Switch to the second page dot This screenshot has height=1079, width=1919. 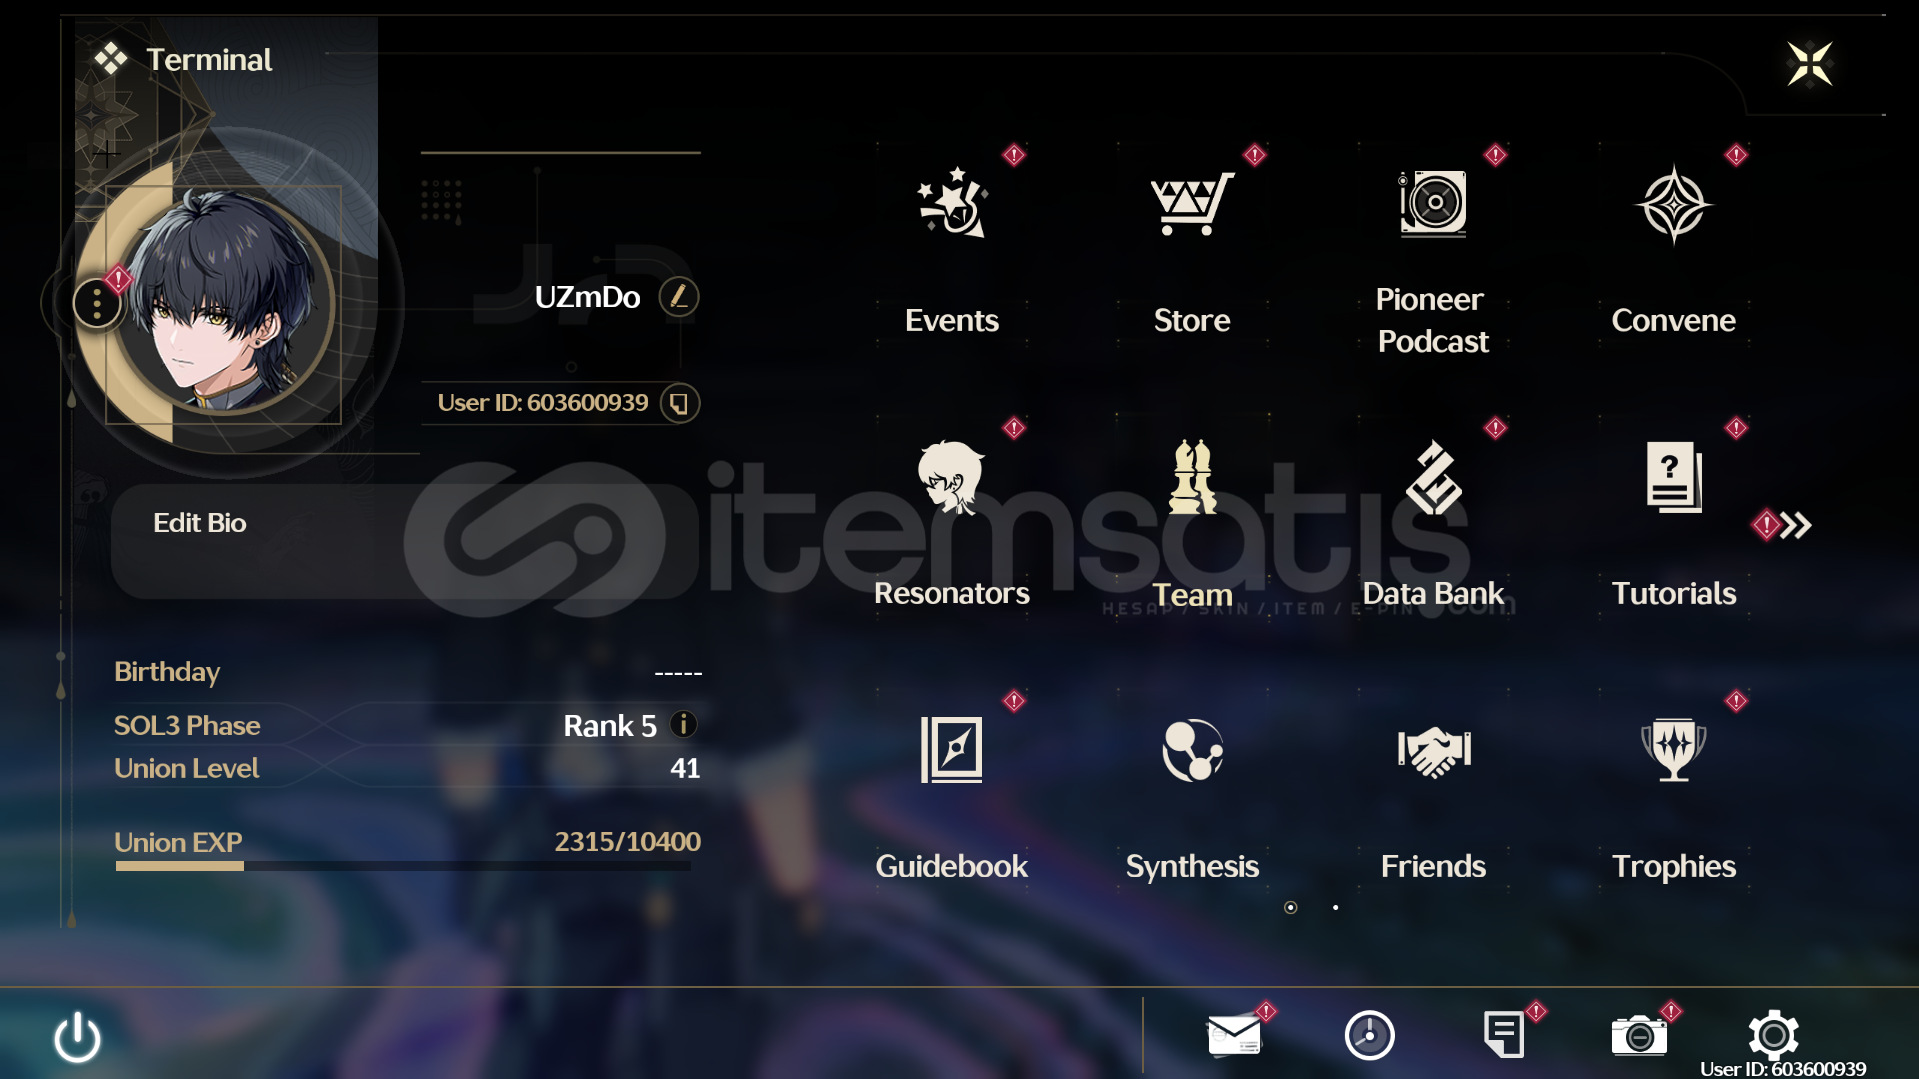1335,908
